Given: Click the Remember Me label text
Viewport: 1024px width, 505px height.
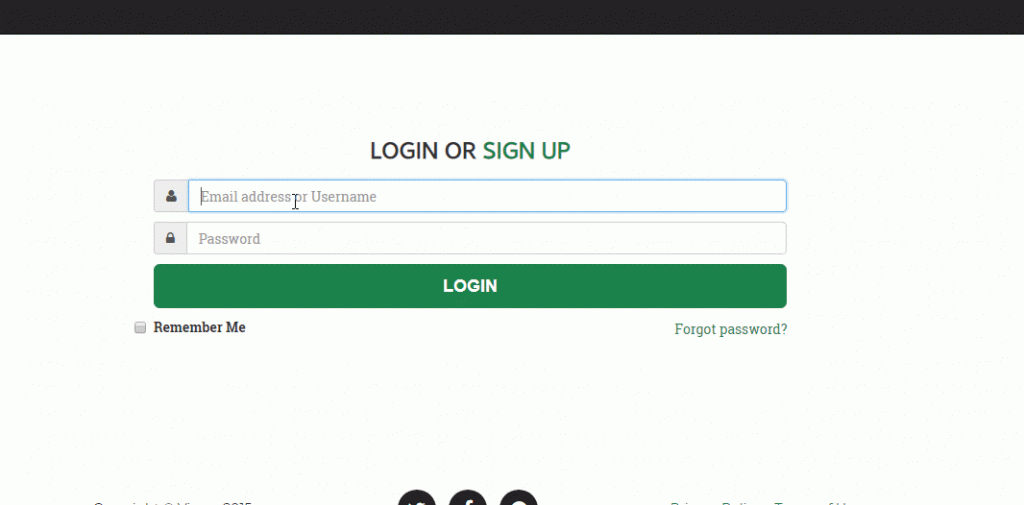Looking at the screenshot, I should click(x=199, y=327).
